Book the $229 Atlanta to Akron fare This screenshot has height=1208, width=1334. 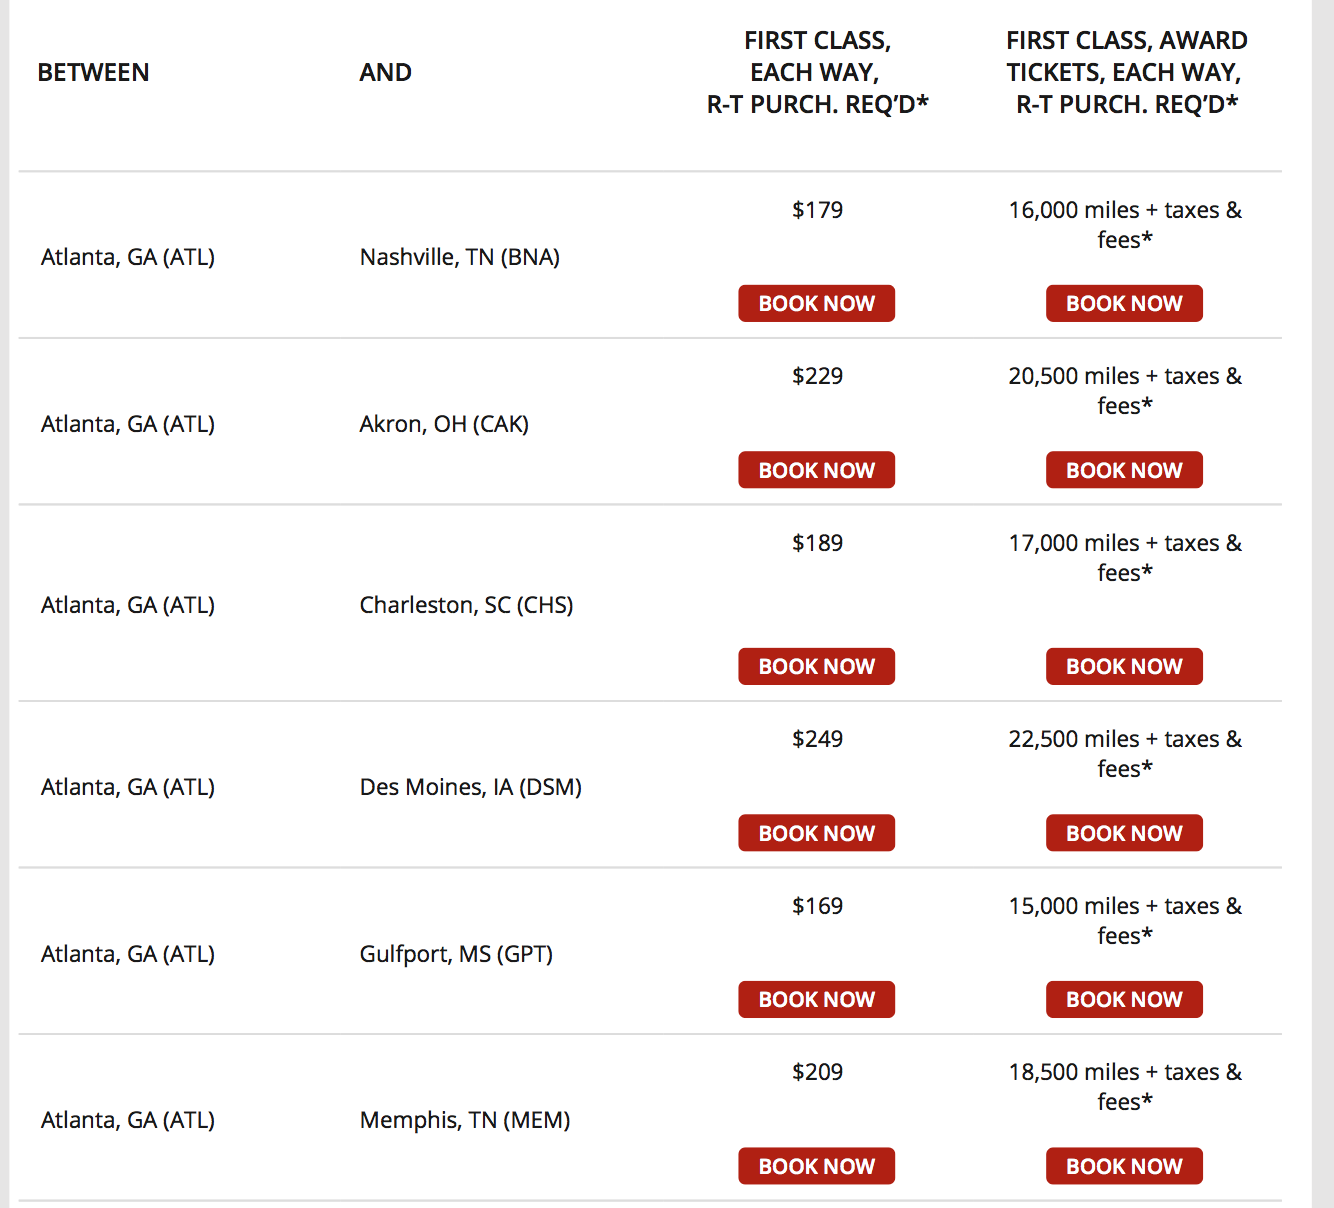[816, 470]
